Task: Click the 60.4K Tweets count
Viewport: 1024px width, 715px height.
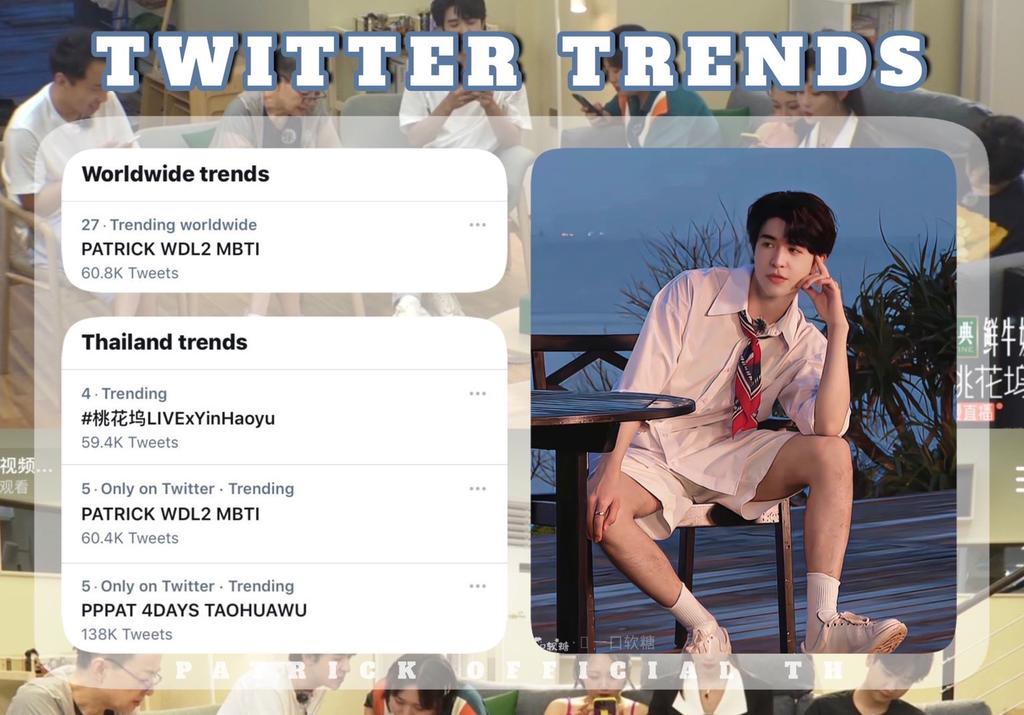Action: (129, 538)
